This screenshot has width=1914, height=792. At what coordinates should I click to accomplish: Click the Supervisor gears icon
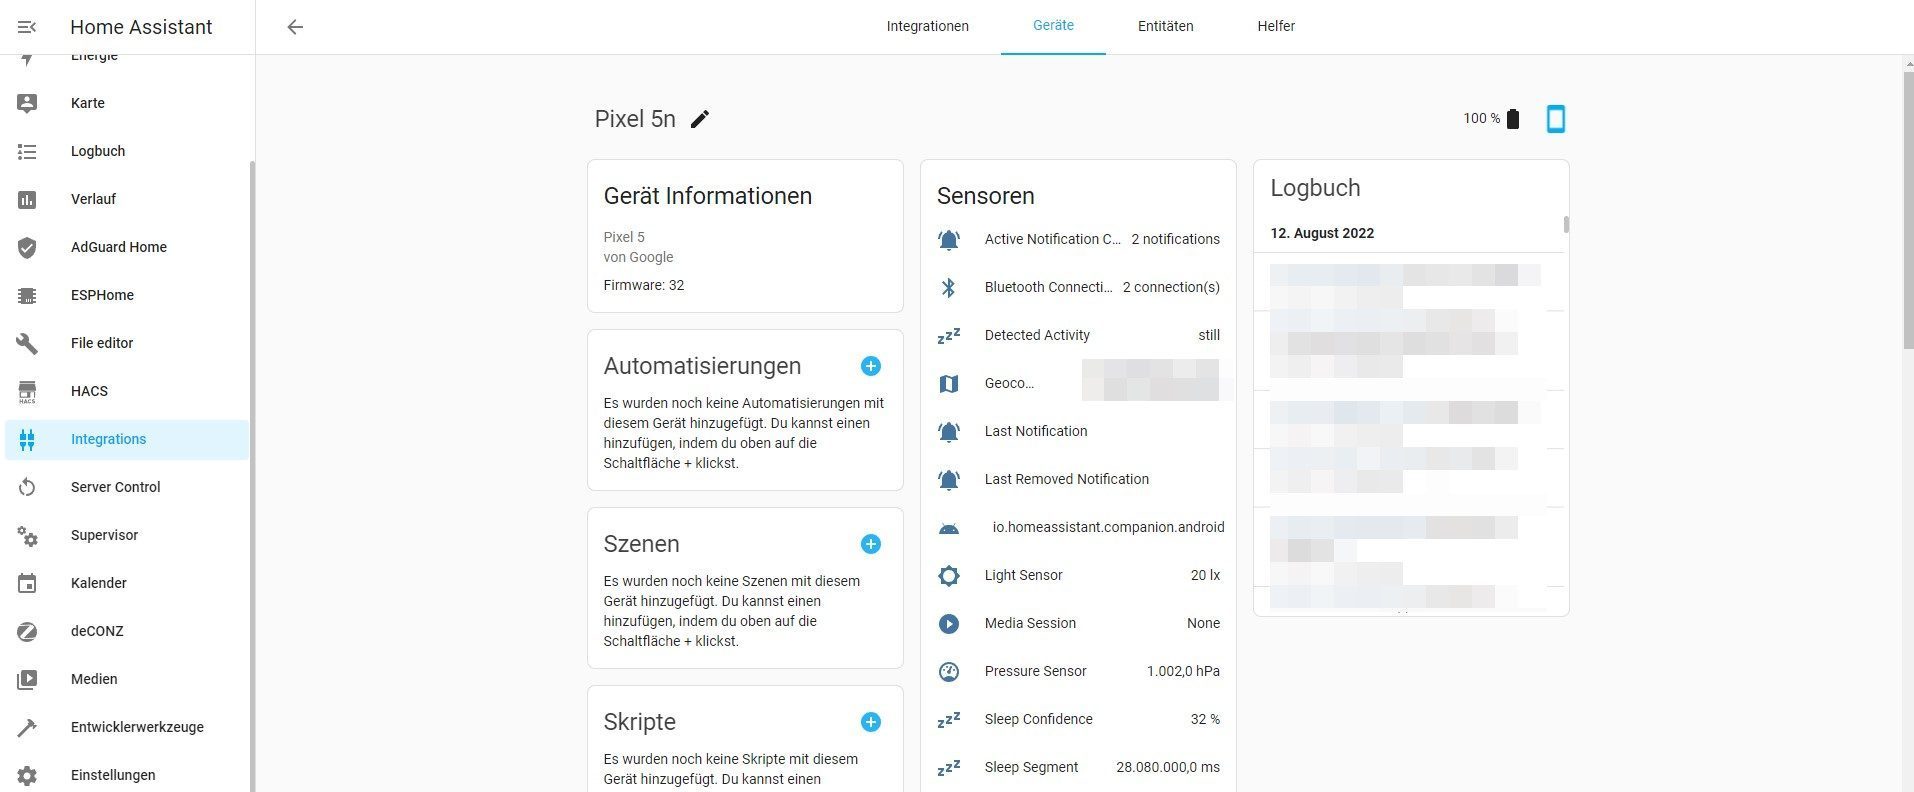(27, 535)
